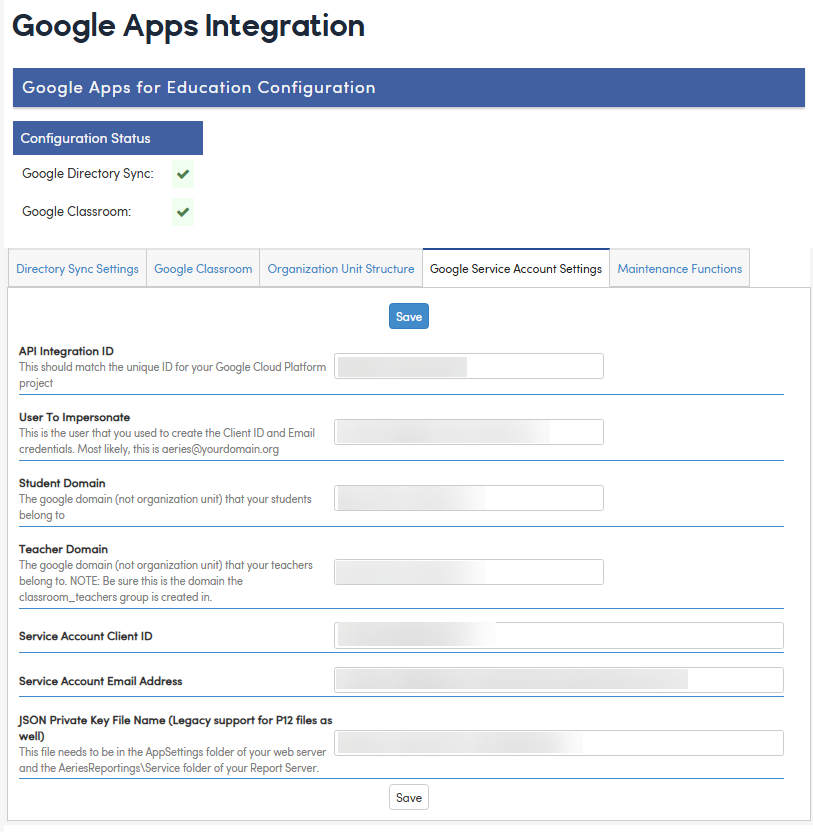Click the JSON Private Key File Name label

click(175, 728)
